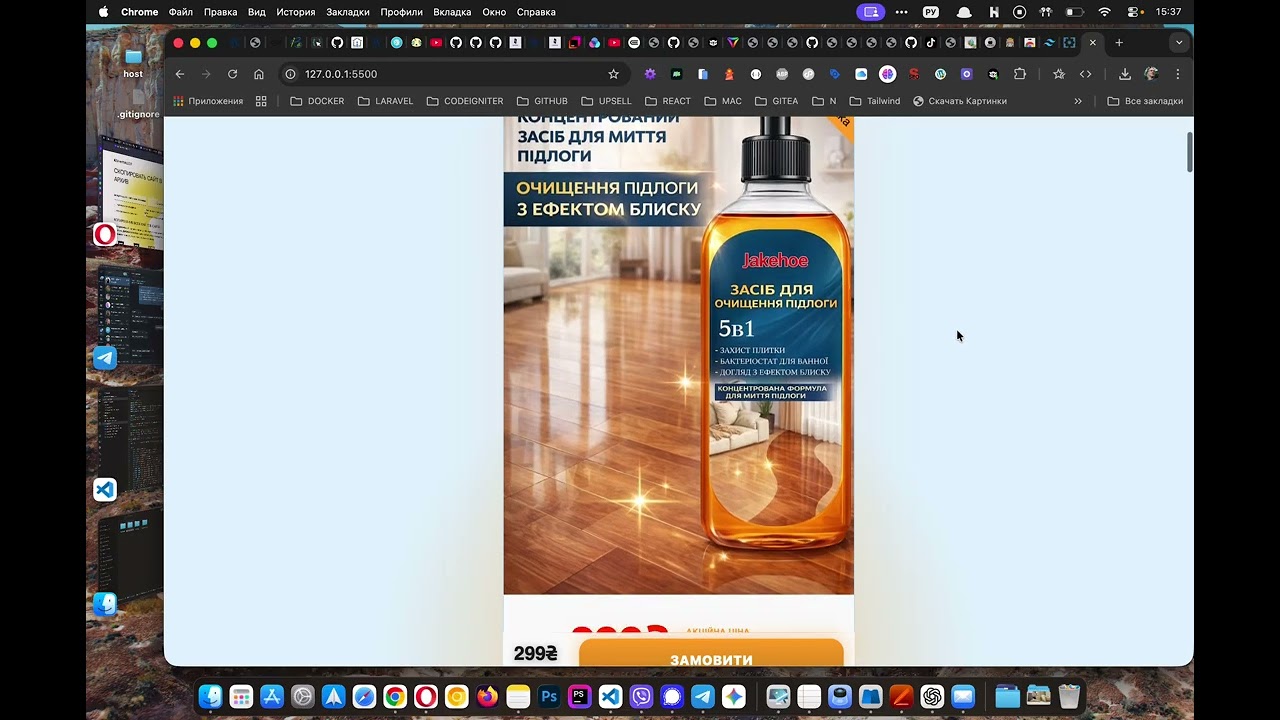
Task: Open Photoshop from the Dock
Action: (x=548, y=696)
